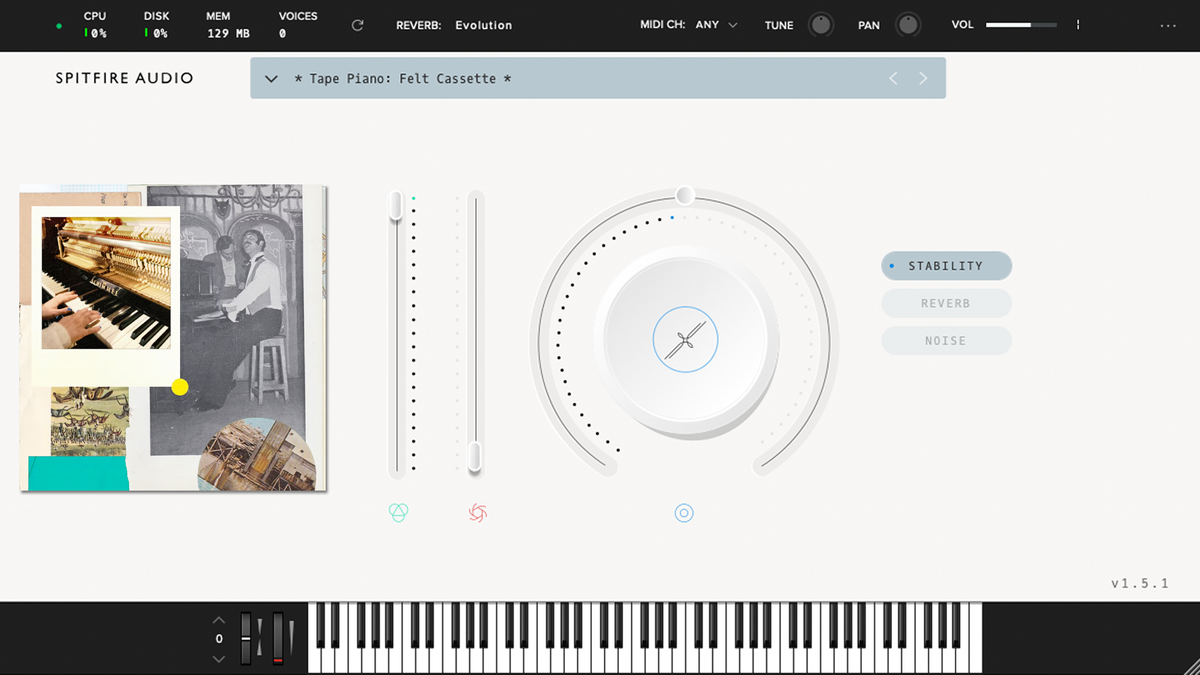Image resolution: width=1200 pixels, height=675 pixels.
Task: Click the blue circular icon under the main knob
Action: [x=684, y=513]
